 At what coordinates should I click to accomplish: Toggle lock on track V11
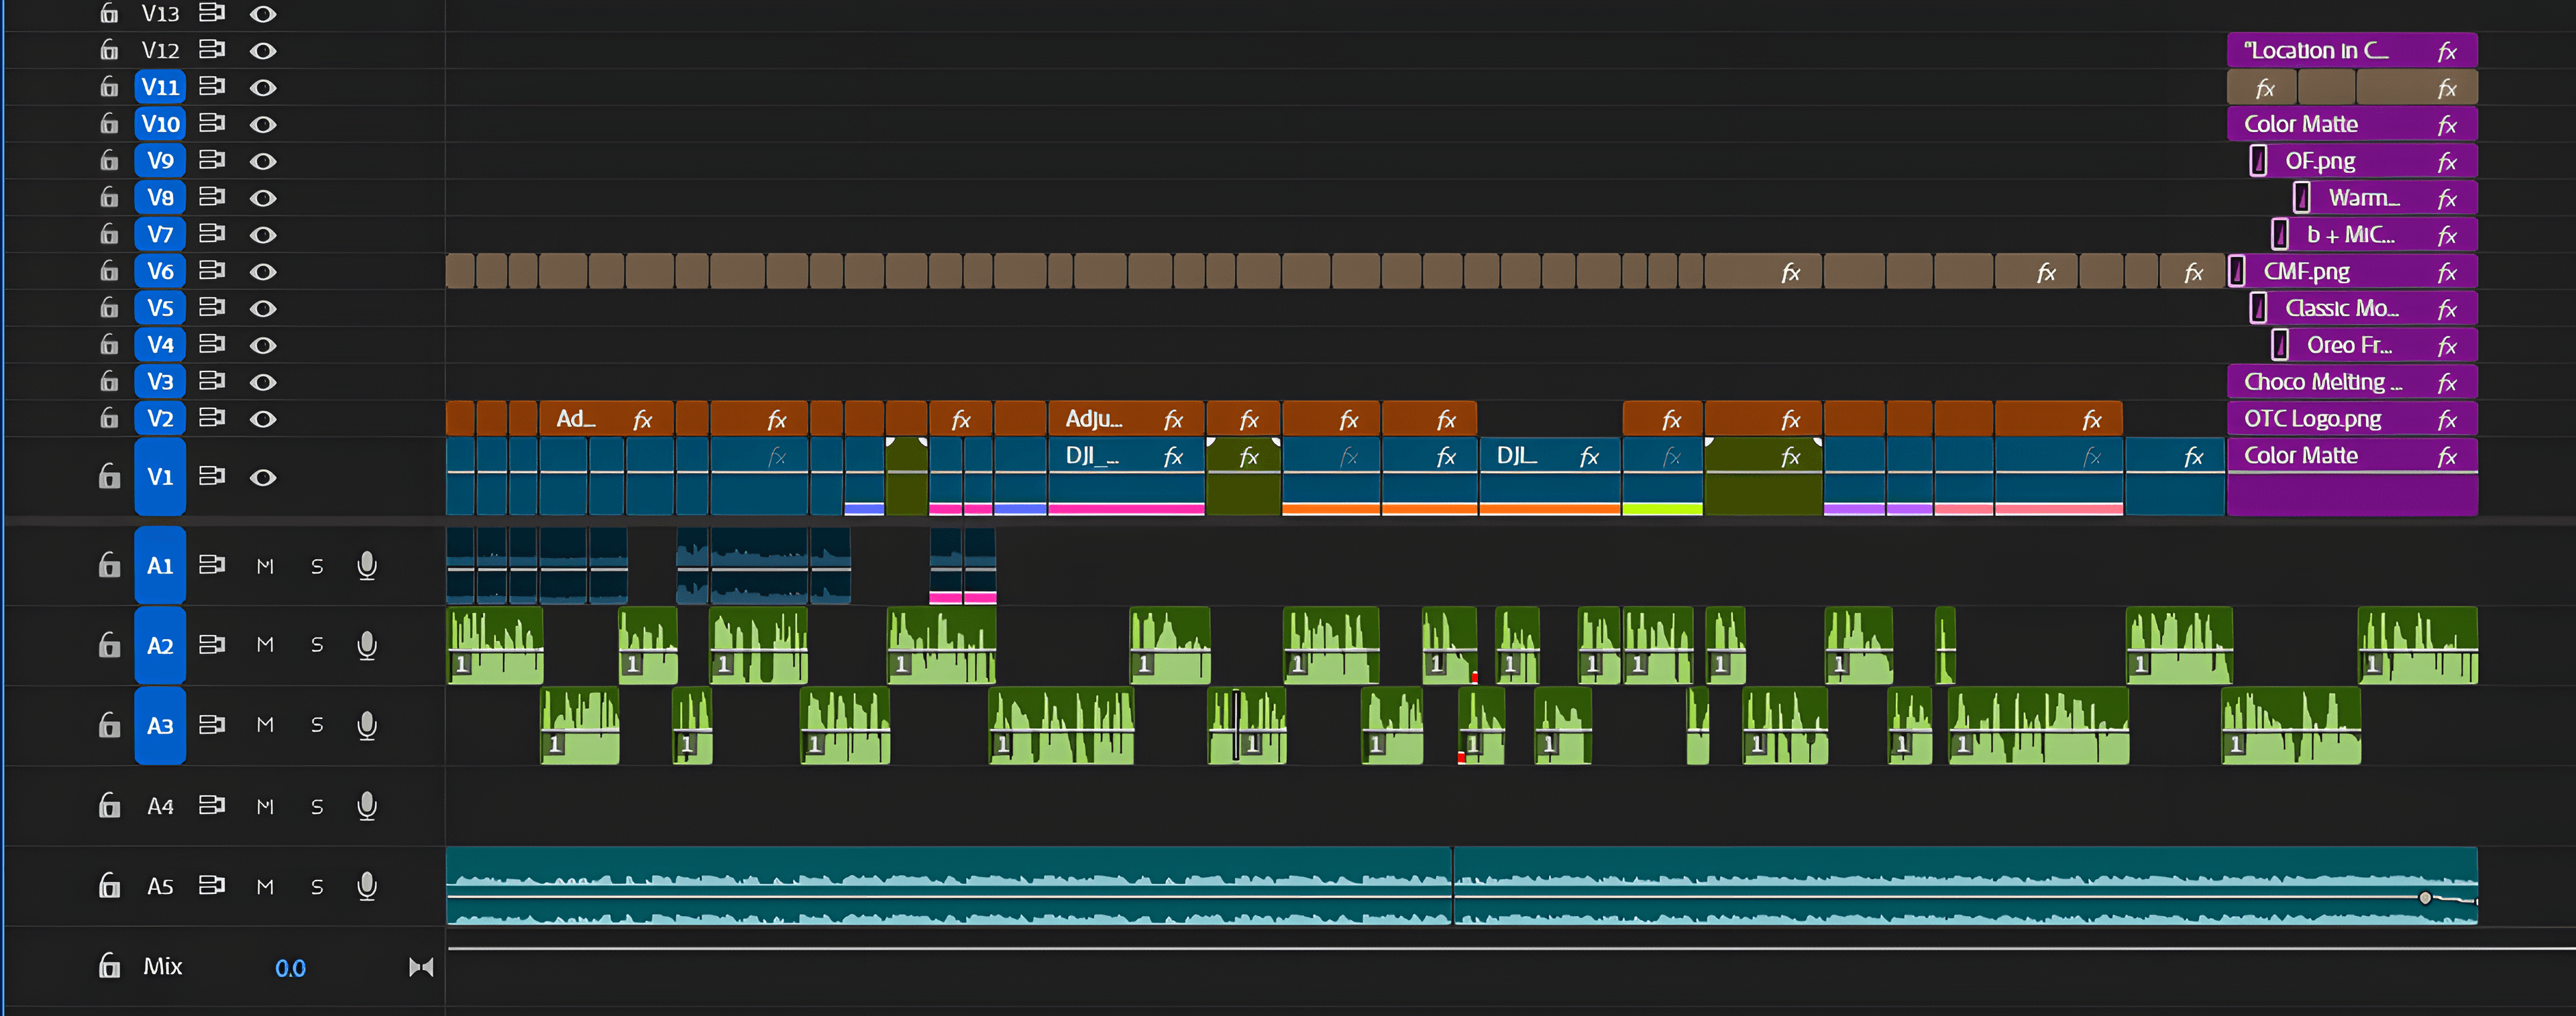109,87
